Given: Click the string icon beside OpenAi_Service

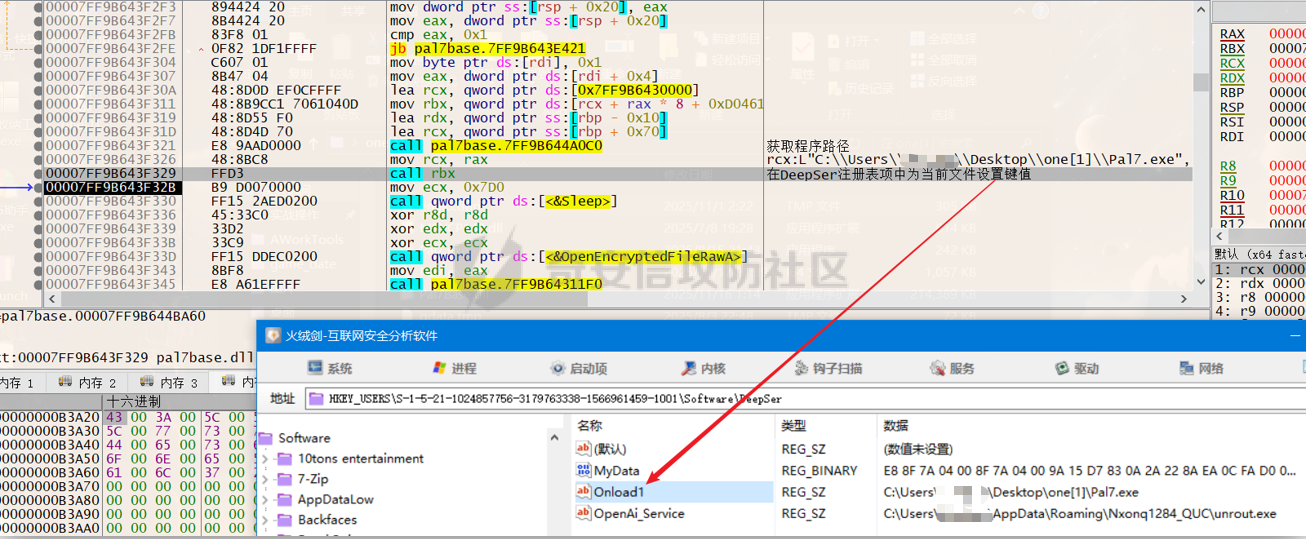Looking at the screenshot, I should coord(585,513).
